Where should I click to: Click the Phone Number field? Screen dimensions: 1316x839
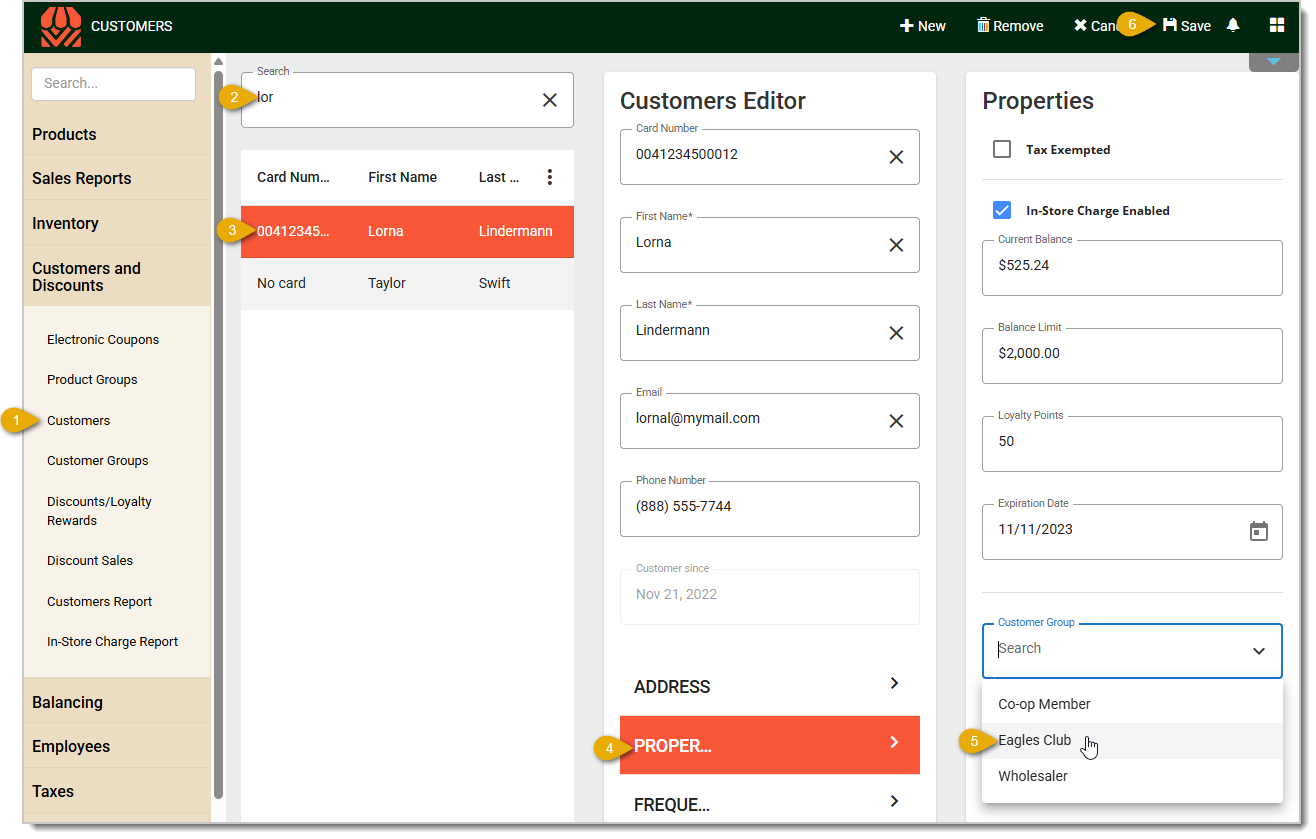(770, 508)
